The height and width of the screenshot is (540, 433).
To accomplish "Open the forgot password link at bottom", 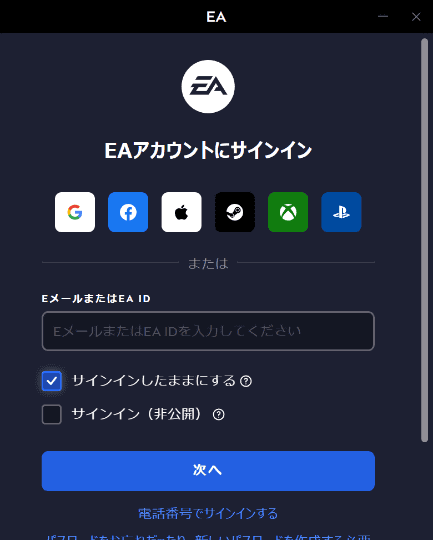I will tap(208, 537).
